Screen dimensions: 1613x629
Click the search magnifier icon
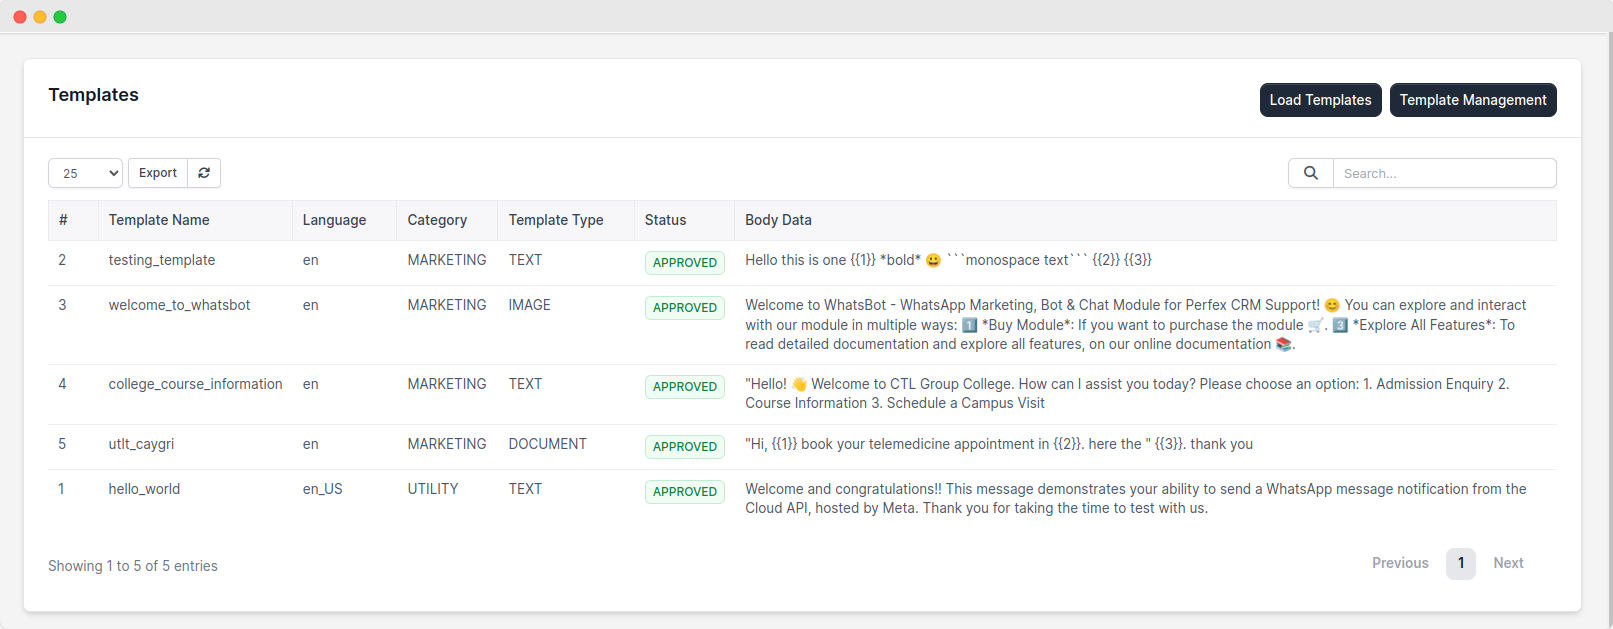point(1310,173)
